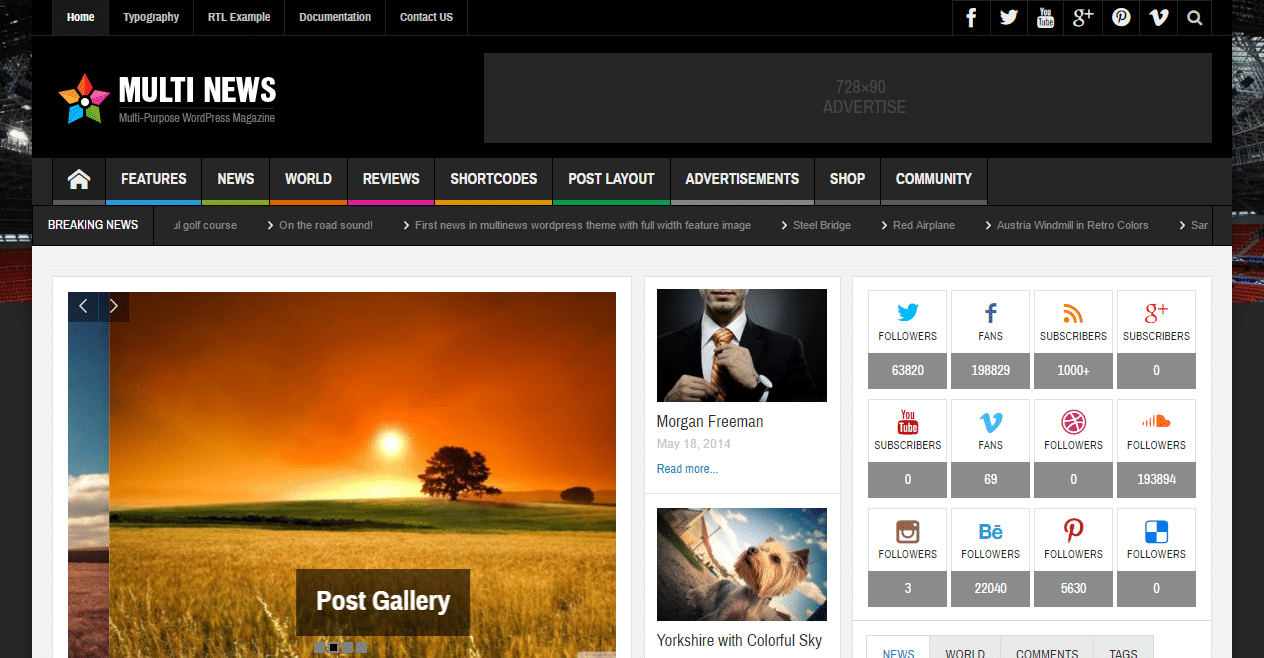Click Delicious followers counter icon
Image resolution: width=1264 pixels, height=658 pixels.
pos(1156,531)
